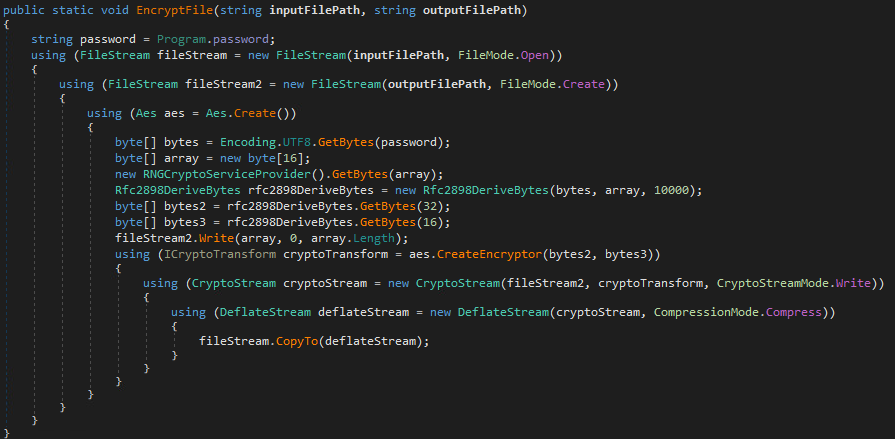
Task: Click CompressionMode.Compress enum value
Action: click(x=738, y=312)
